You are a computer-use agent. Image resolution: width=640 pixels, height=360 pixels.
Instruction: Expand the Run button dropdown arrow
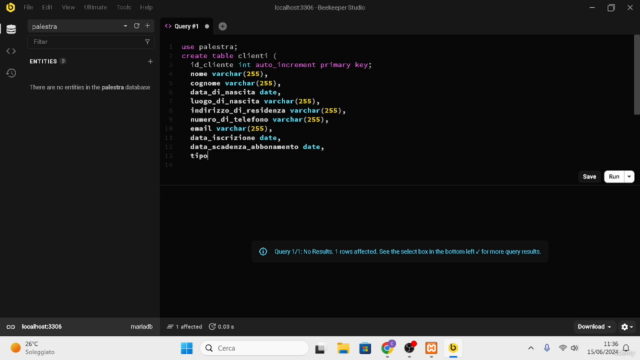tap(629, 177)
